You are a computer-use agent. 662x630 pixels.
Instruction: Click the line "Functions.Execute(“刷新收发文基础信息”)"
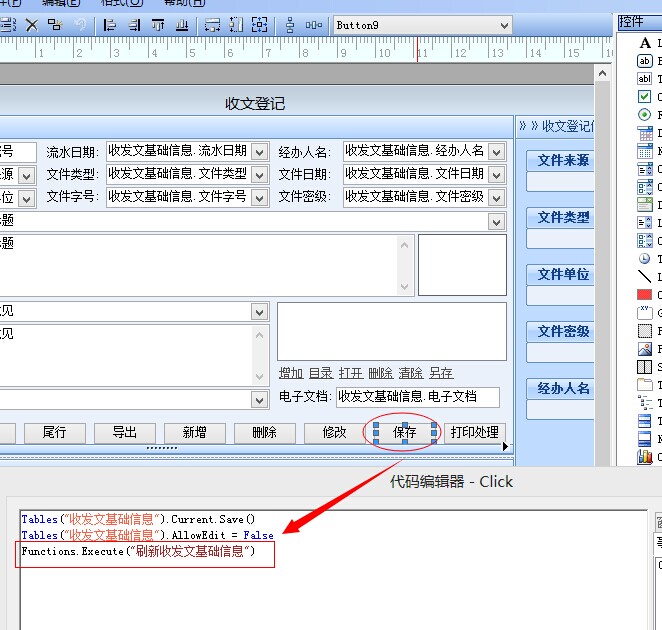click(x=138, y=551)
